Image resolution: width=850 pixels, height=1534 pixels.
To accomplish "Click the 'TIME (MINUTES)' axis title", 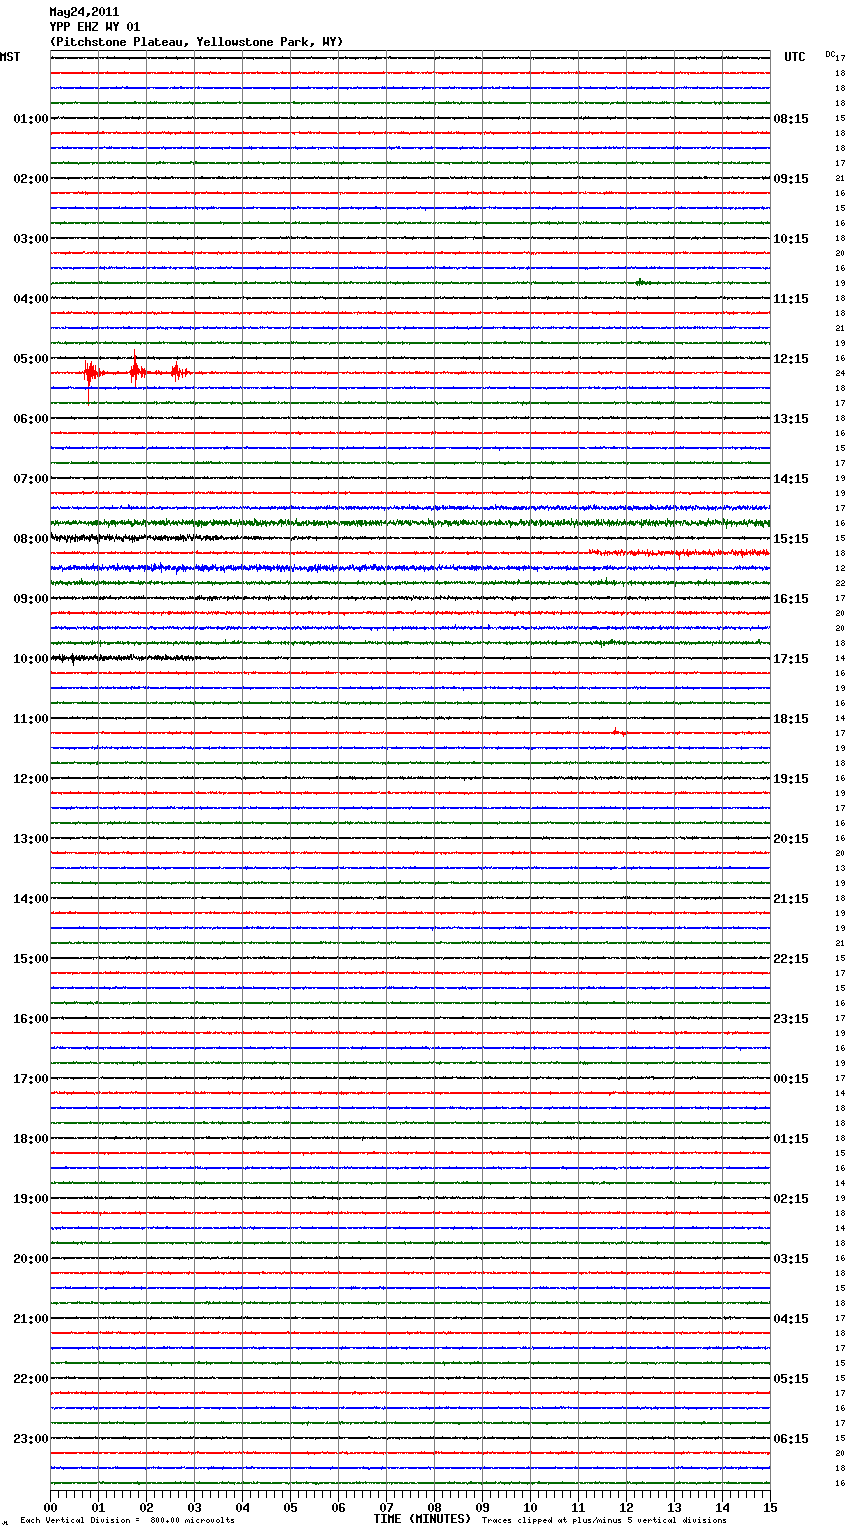I will pos(422,1519).
